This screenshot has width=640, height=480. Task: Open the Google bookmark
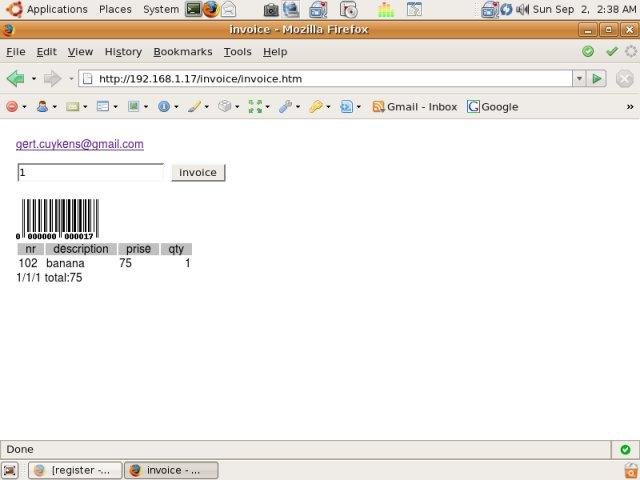tap(493, 107)
